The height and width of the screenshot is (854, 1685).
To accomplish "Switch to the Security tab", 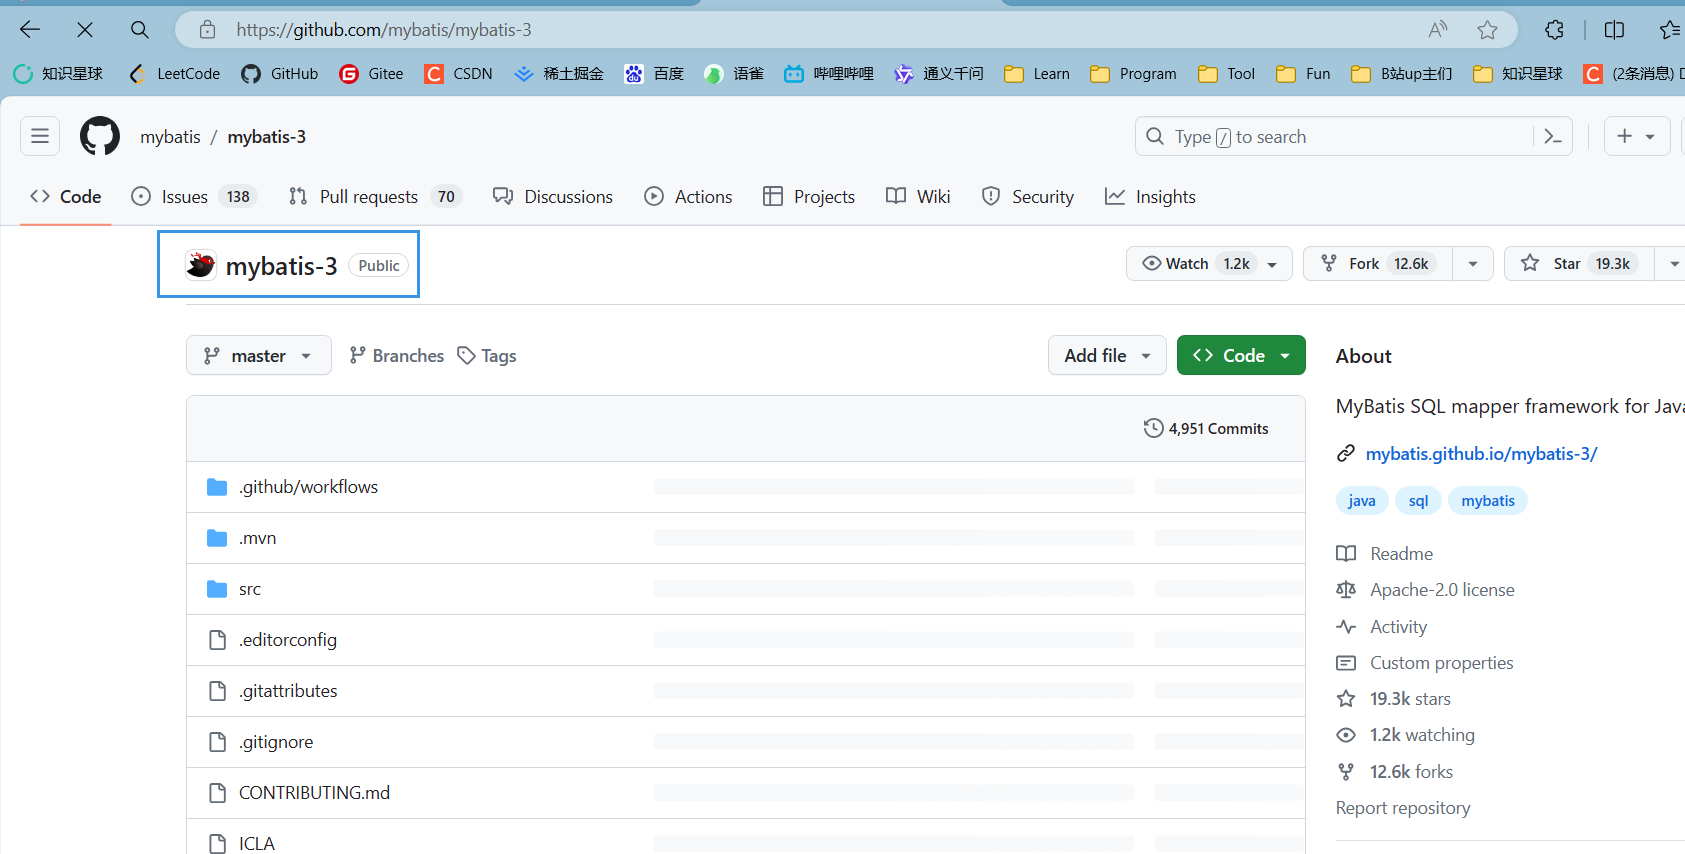I will tap(1028, 197).
